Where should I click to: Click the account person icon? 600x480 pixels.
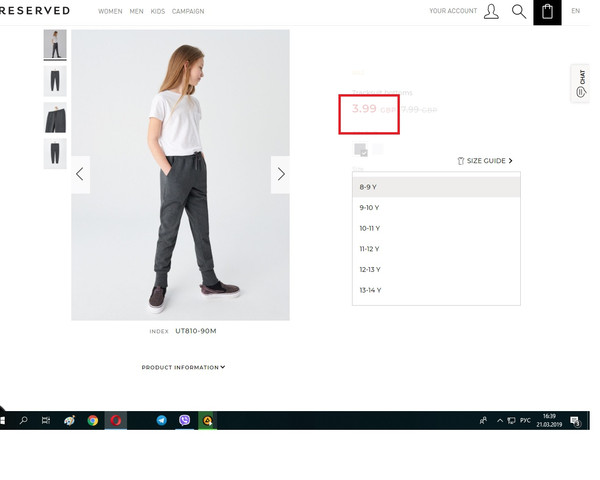coord(490,12)
